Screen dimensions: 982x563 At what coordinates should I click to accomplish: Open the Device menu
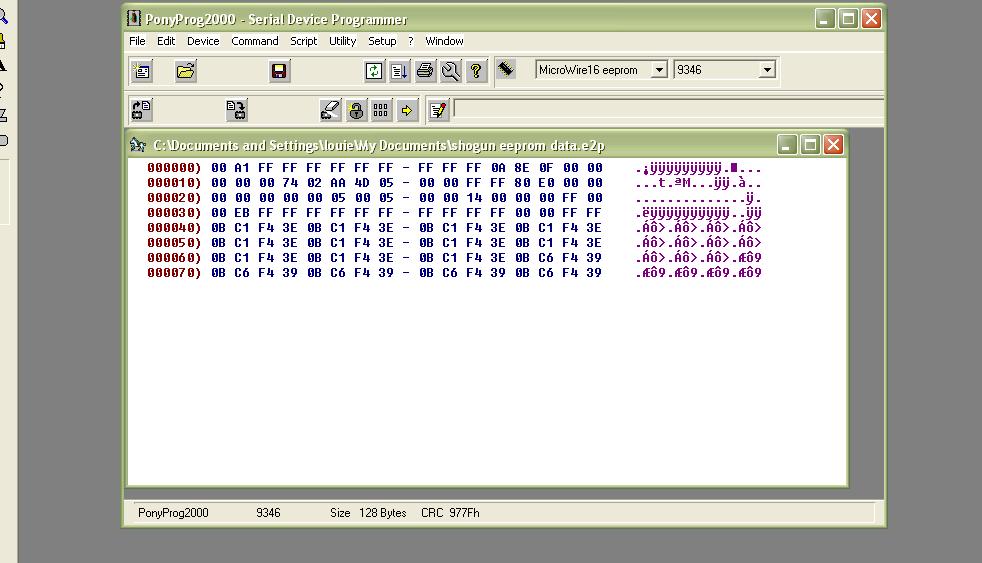click(203, 41)
